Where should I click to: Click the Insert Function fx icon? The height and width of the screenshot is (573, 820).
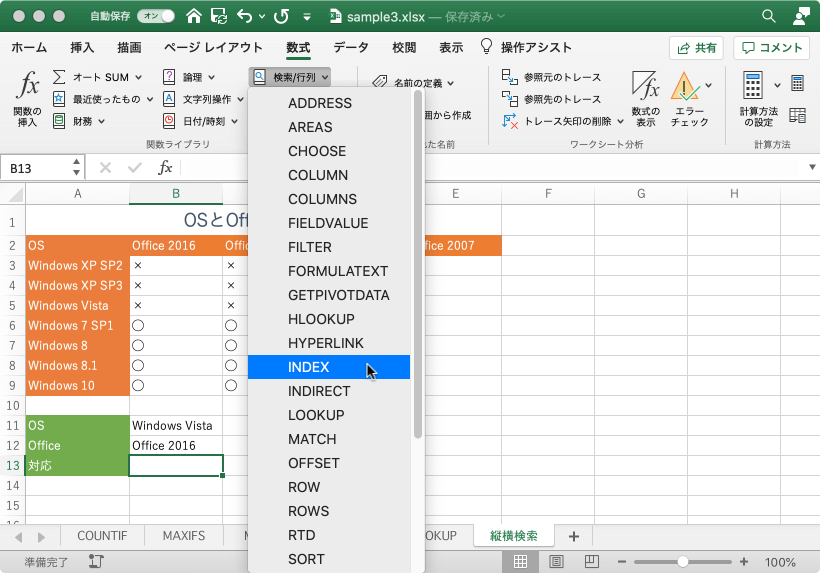pyautogui.click(x=27, y=86)
